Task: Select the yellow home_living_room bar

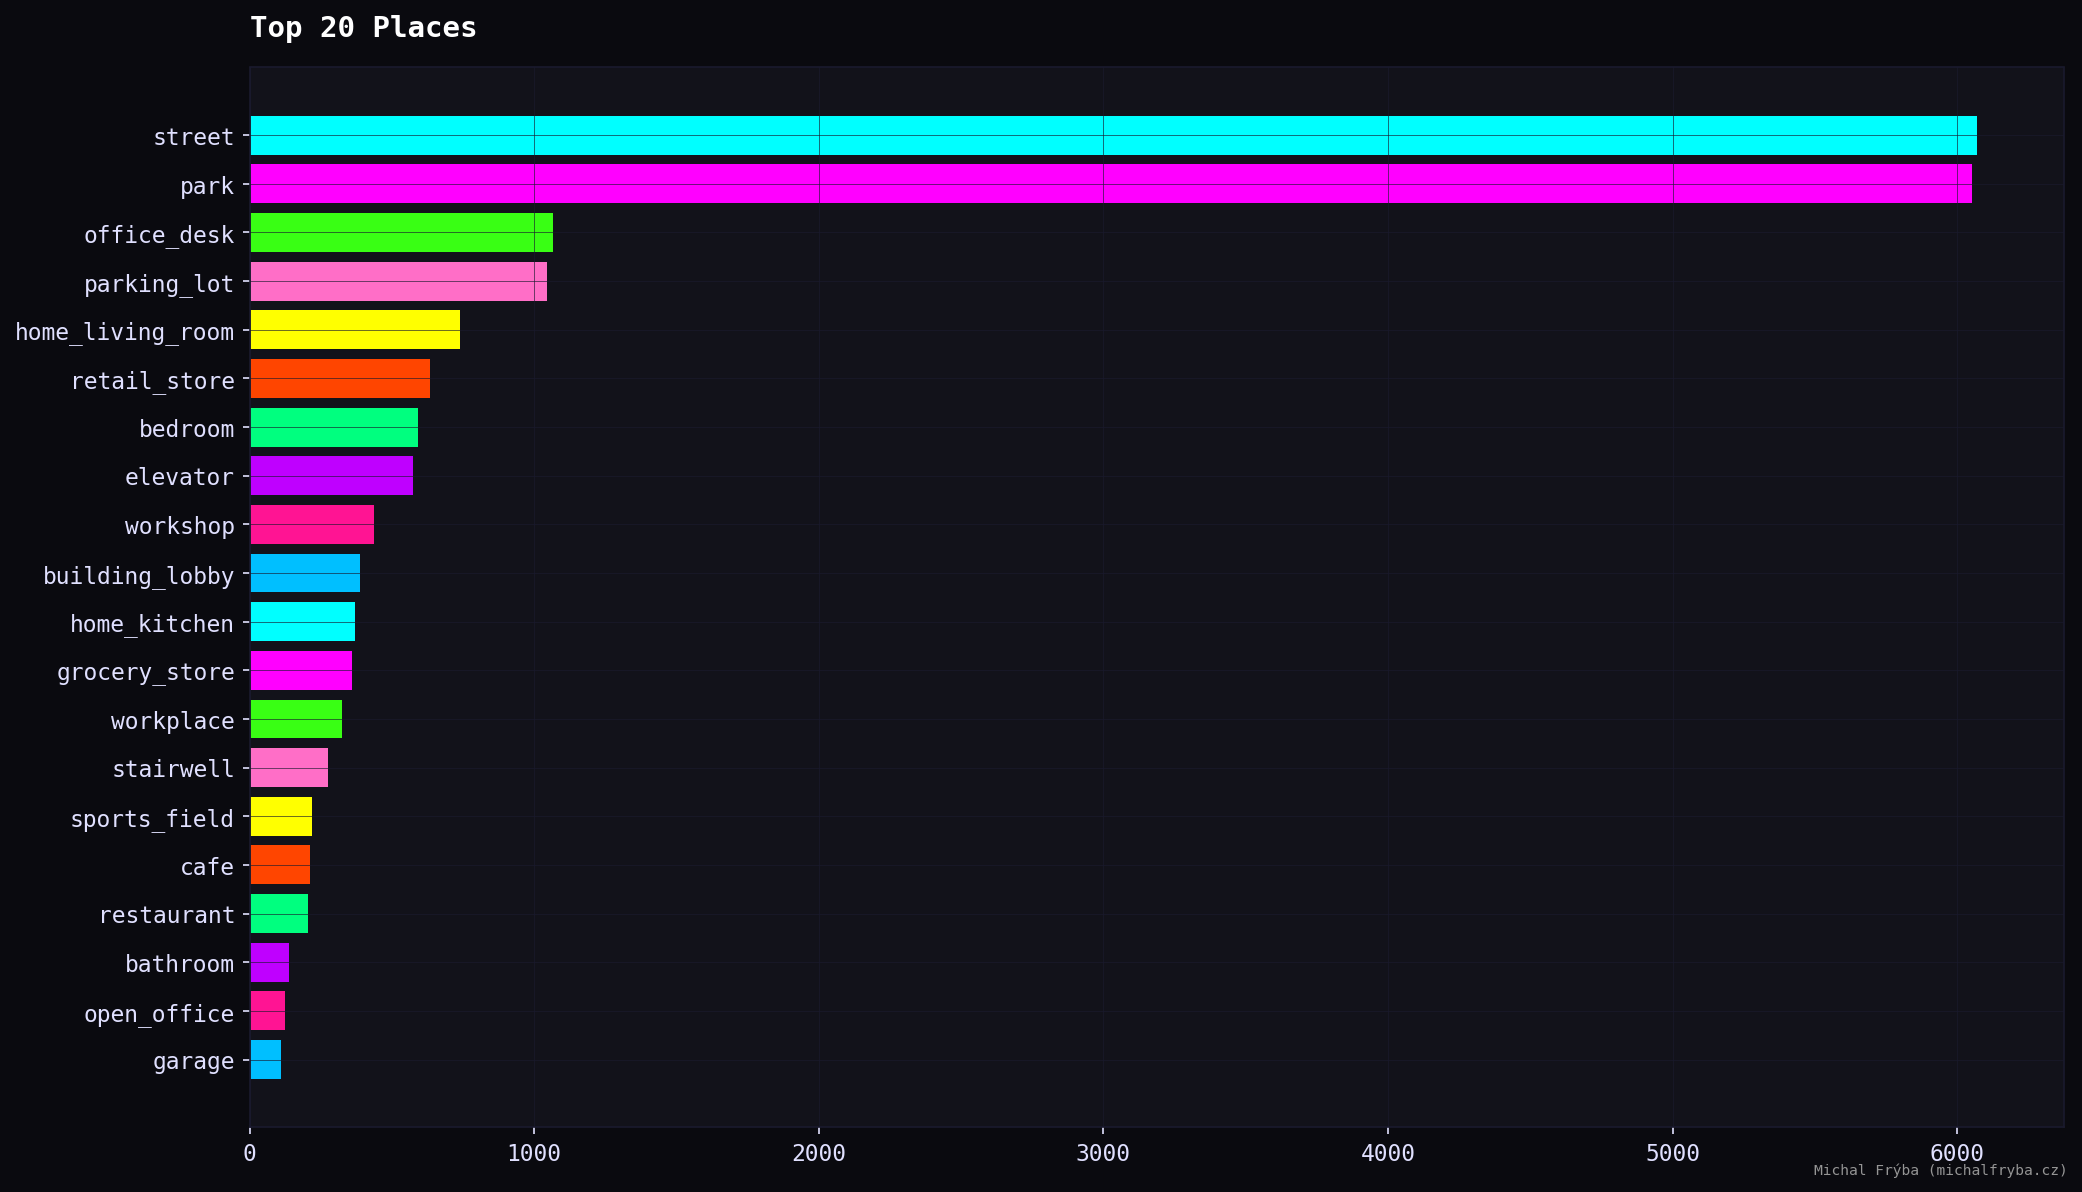Action: click(x=355, y=330)
